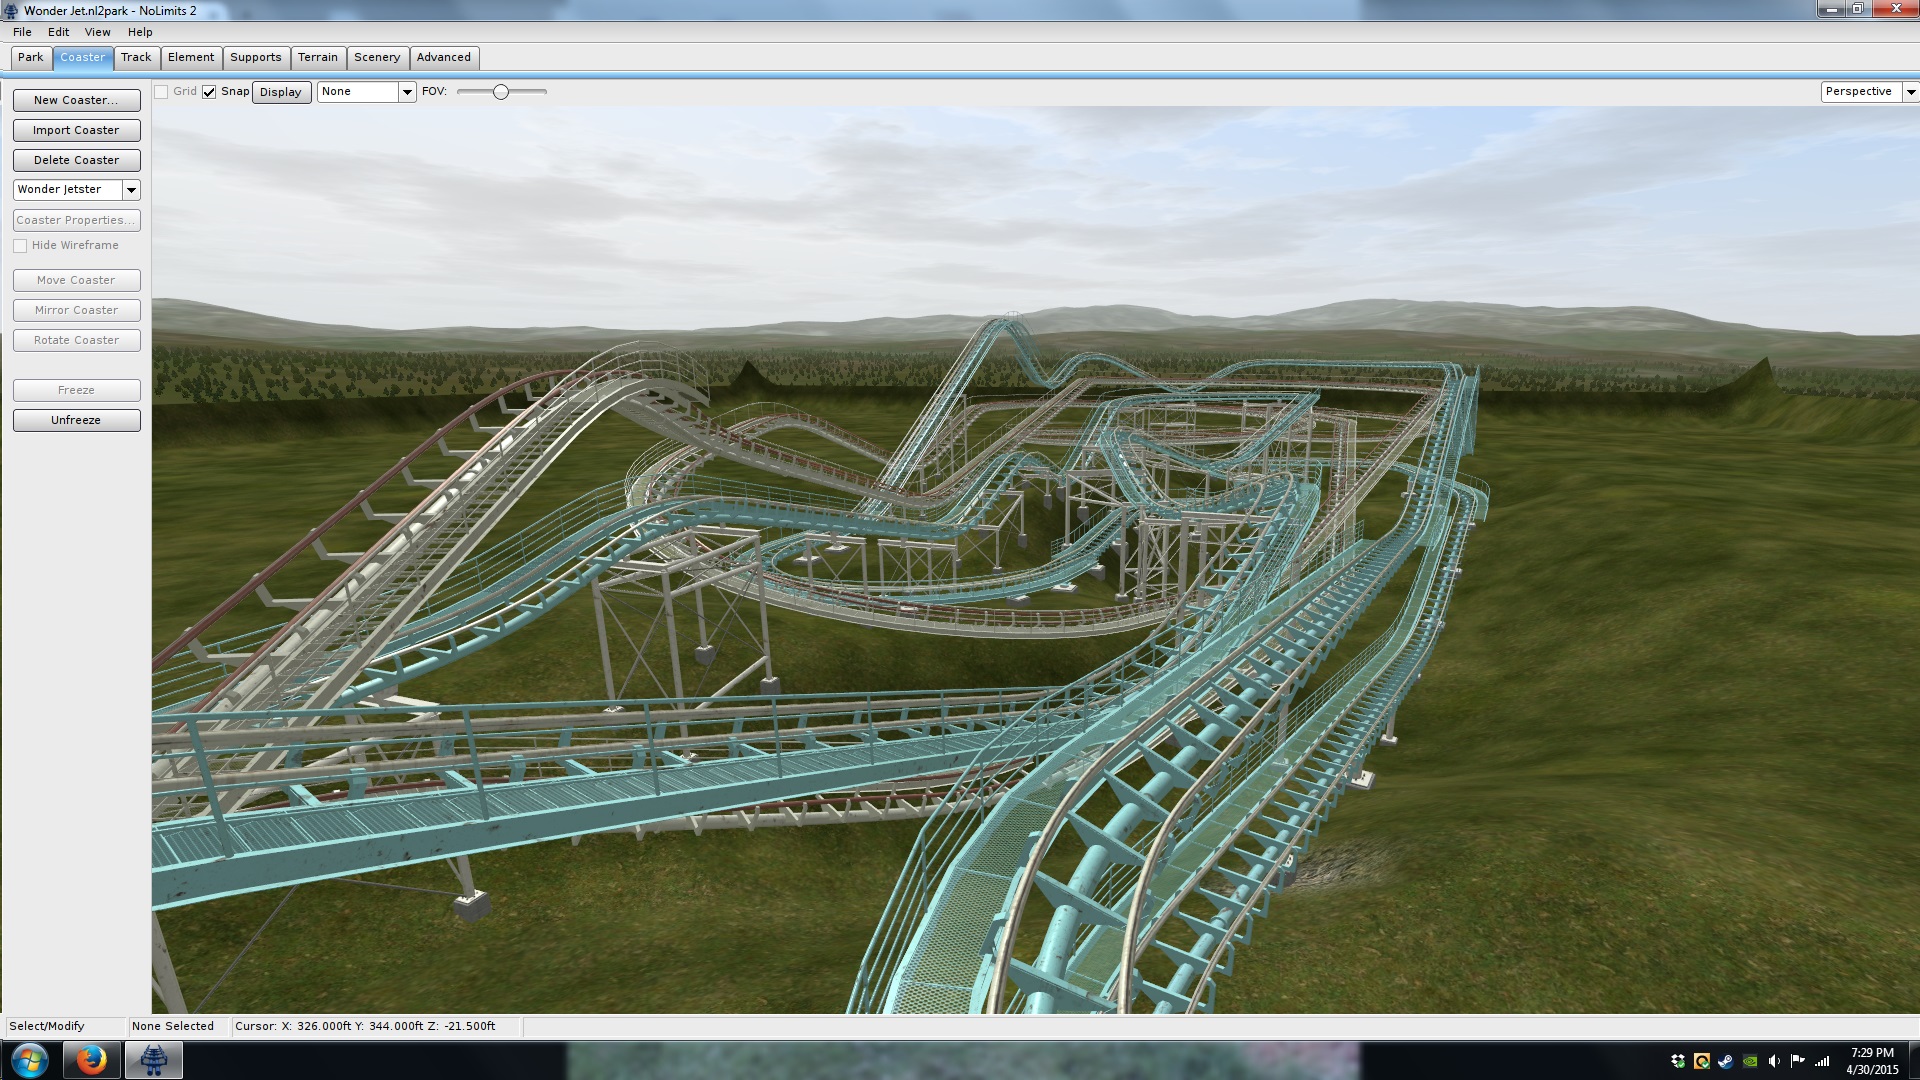The width and height of the screenshot is (1920, 1080).
Task: Toggle the Hide Wireframe checkbox
Action: click(20, 246)
